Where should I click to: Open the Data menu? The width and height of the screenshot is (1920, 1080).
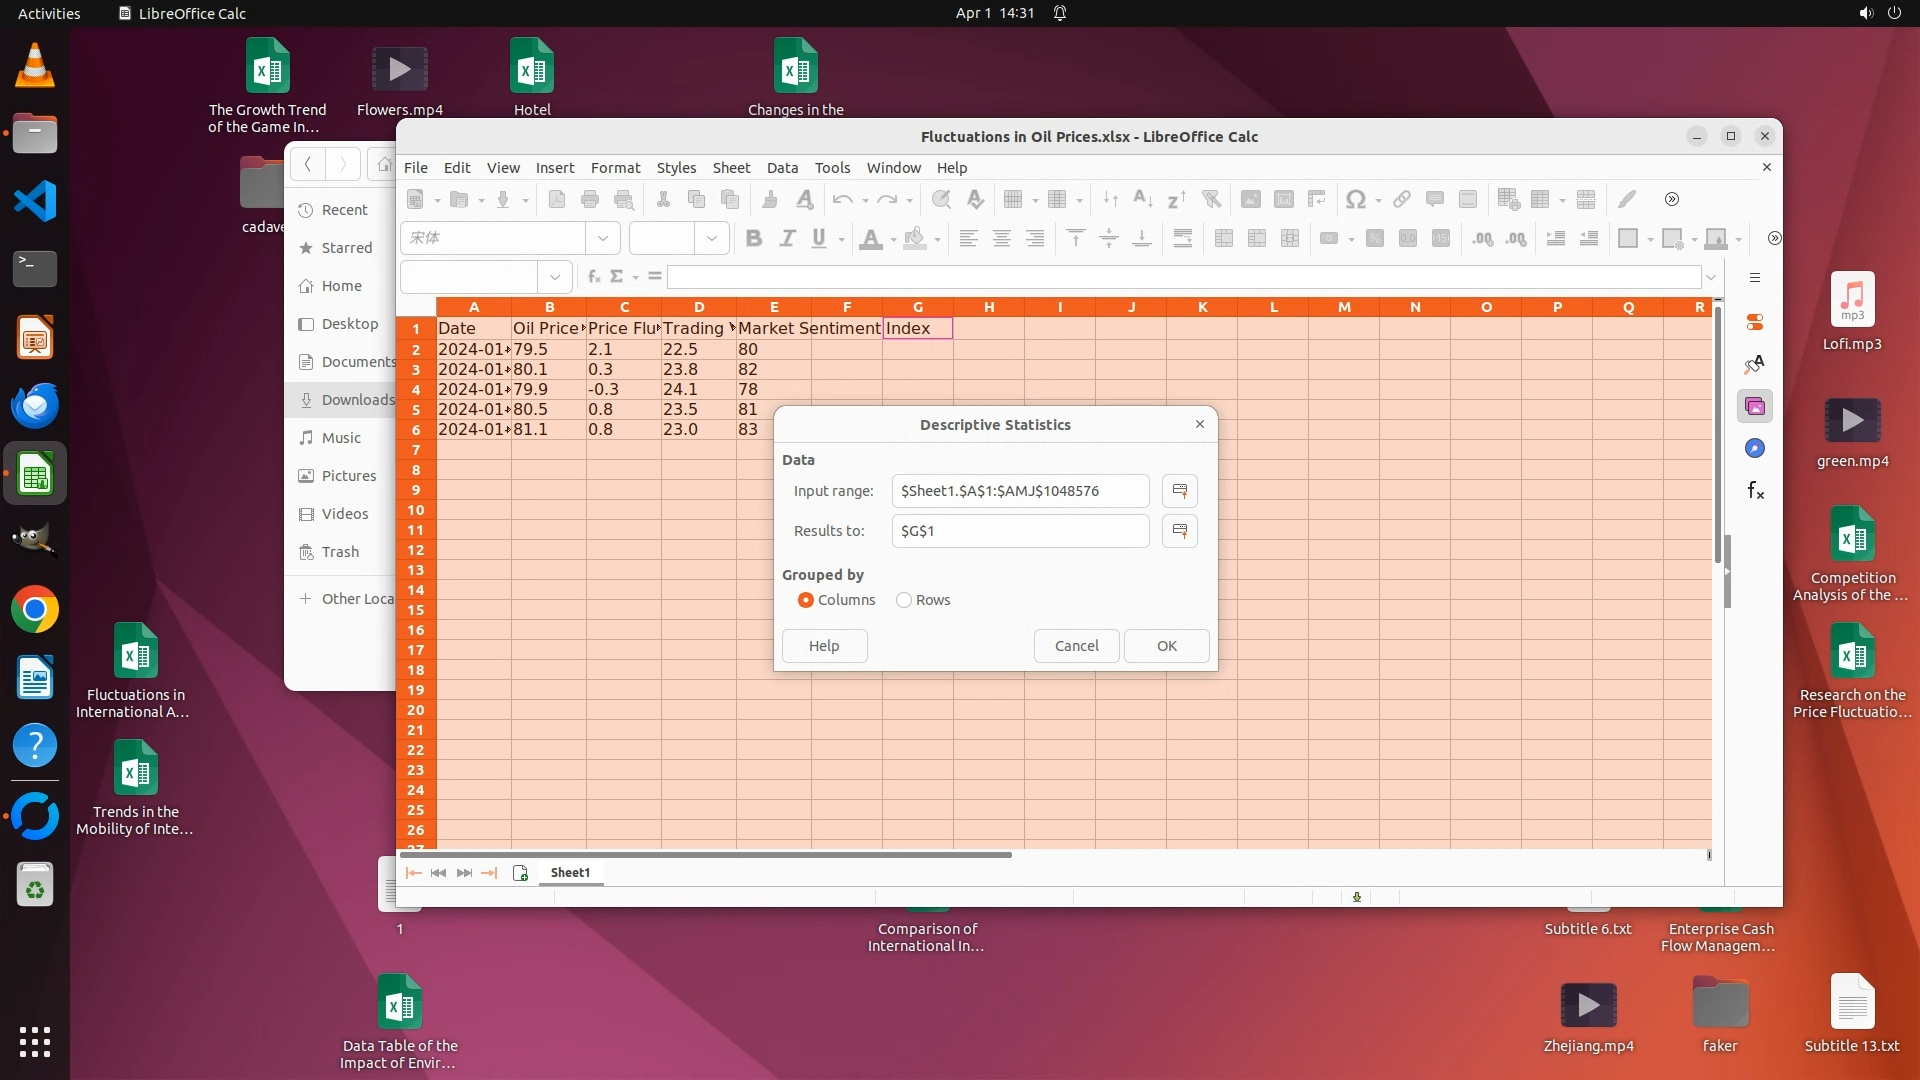[782, 168]
